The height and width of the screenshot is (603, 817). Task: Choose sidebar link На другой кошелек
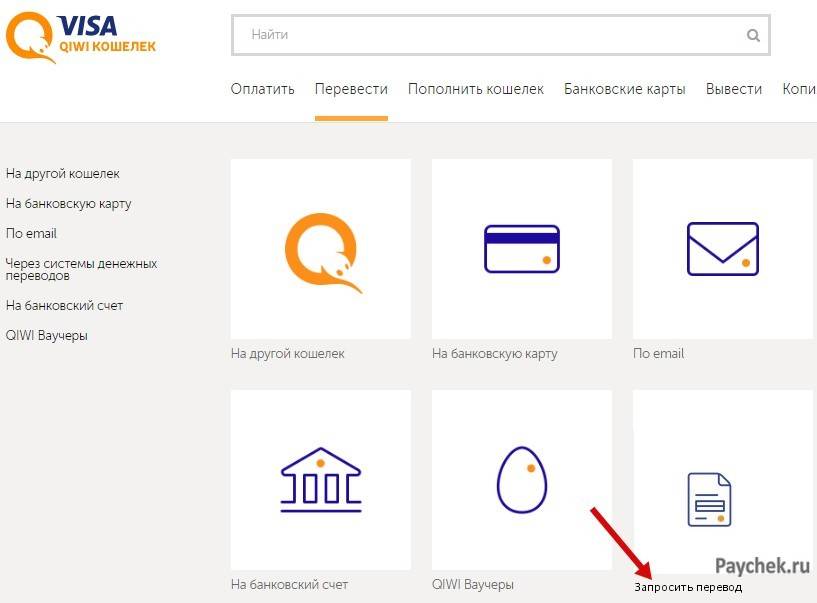click(63, 174)
